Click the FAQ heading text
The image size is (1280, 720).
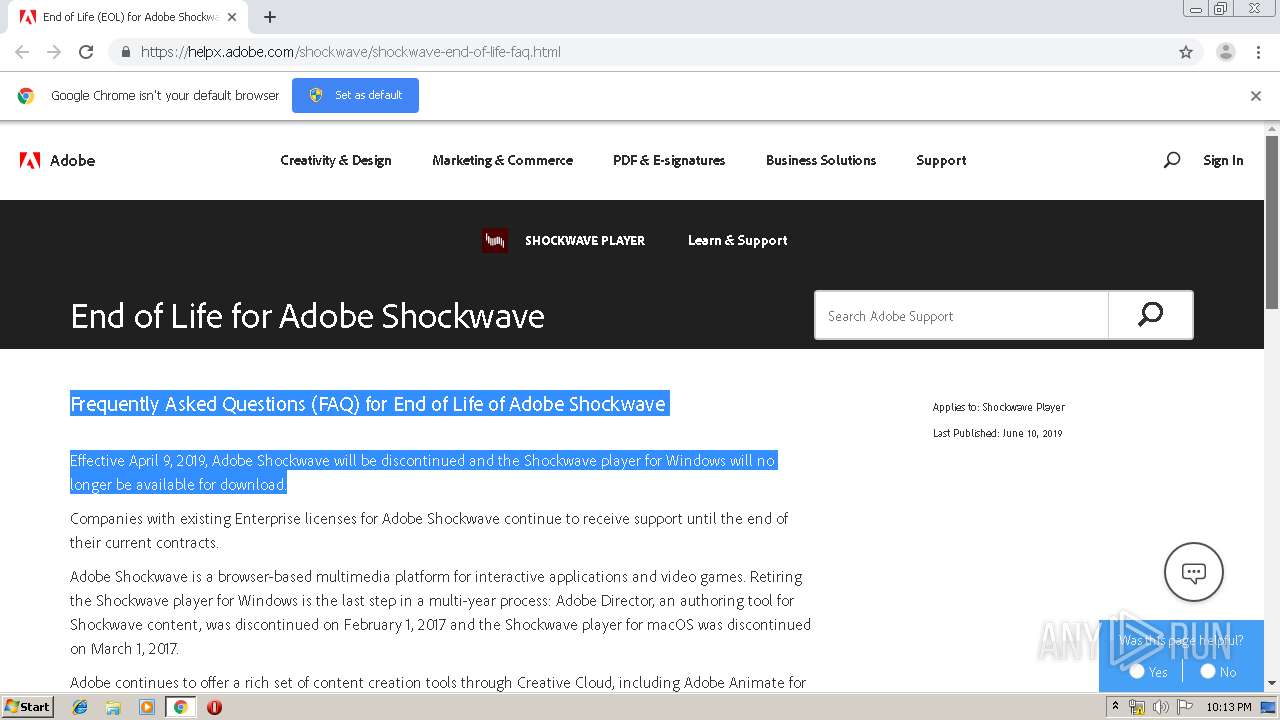(368, 404)
